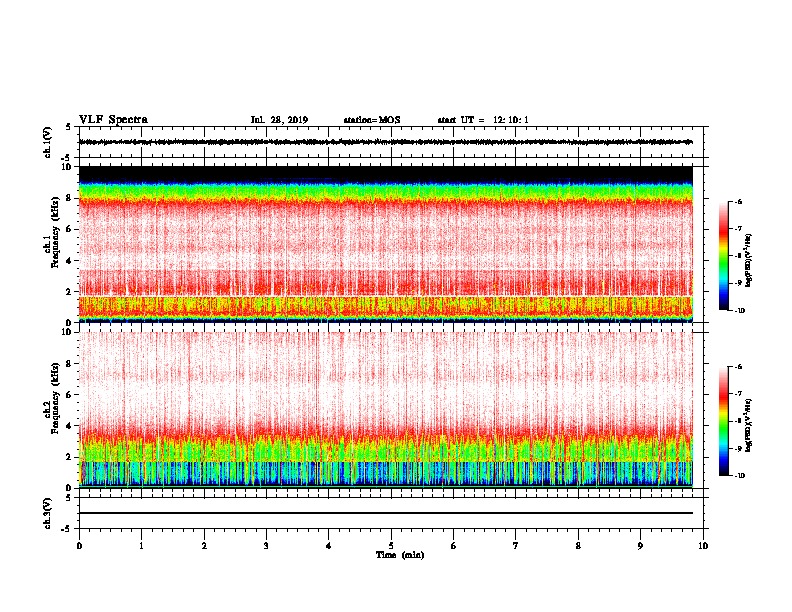Viewport: 792px width, 612px height.
Task: Click the ch.2 "Frequency (kHz)" axis label
Action: (x=55, y=398)
